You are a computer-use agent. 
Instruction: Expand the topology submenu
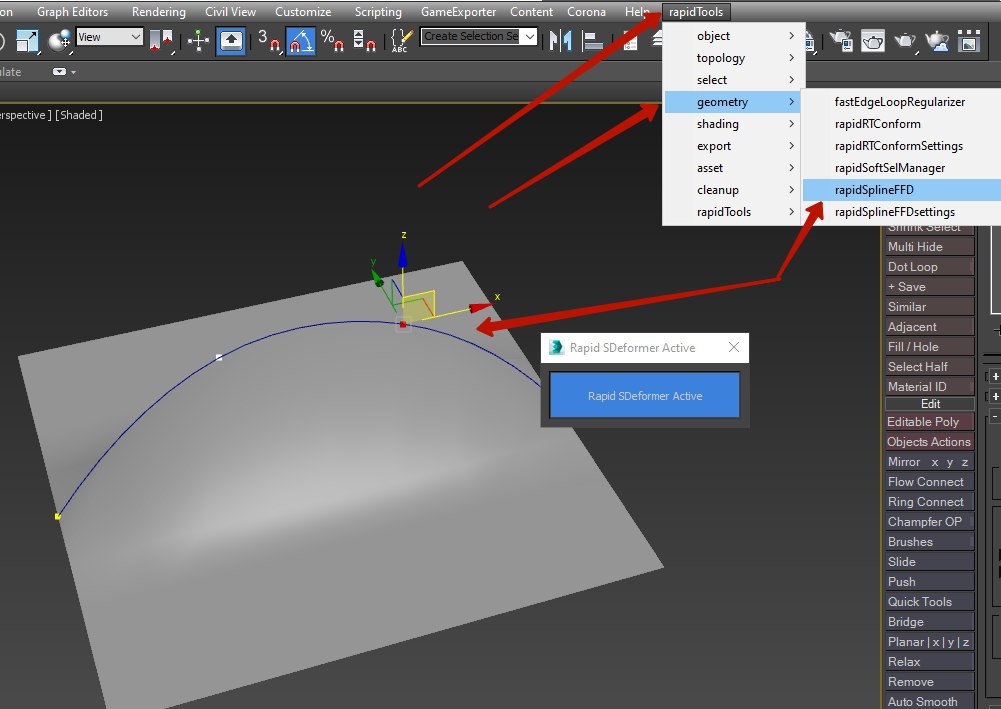coord(734,58)
